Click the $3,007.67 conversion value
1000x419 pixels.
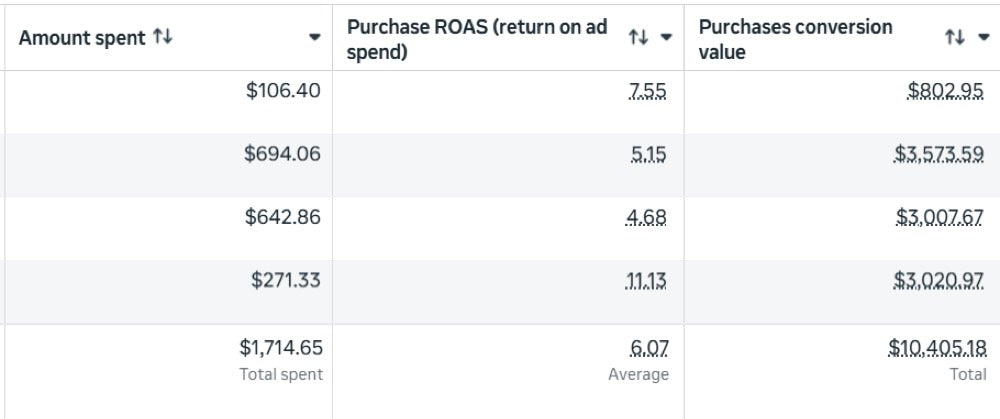tap(939, 218)
